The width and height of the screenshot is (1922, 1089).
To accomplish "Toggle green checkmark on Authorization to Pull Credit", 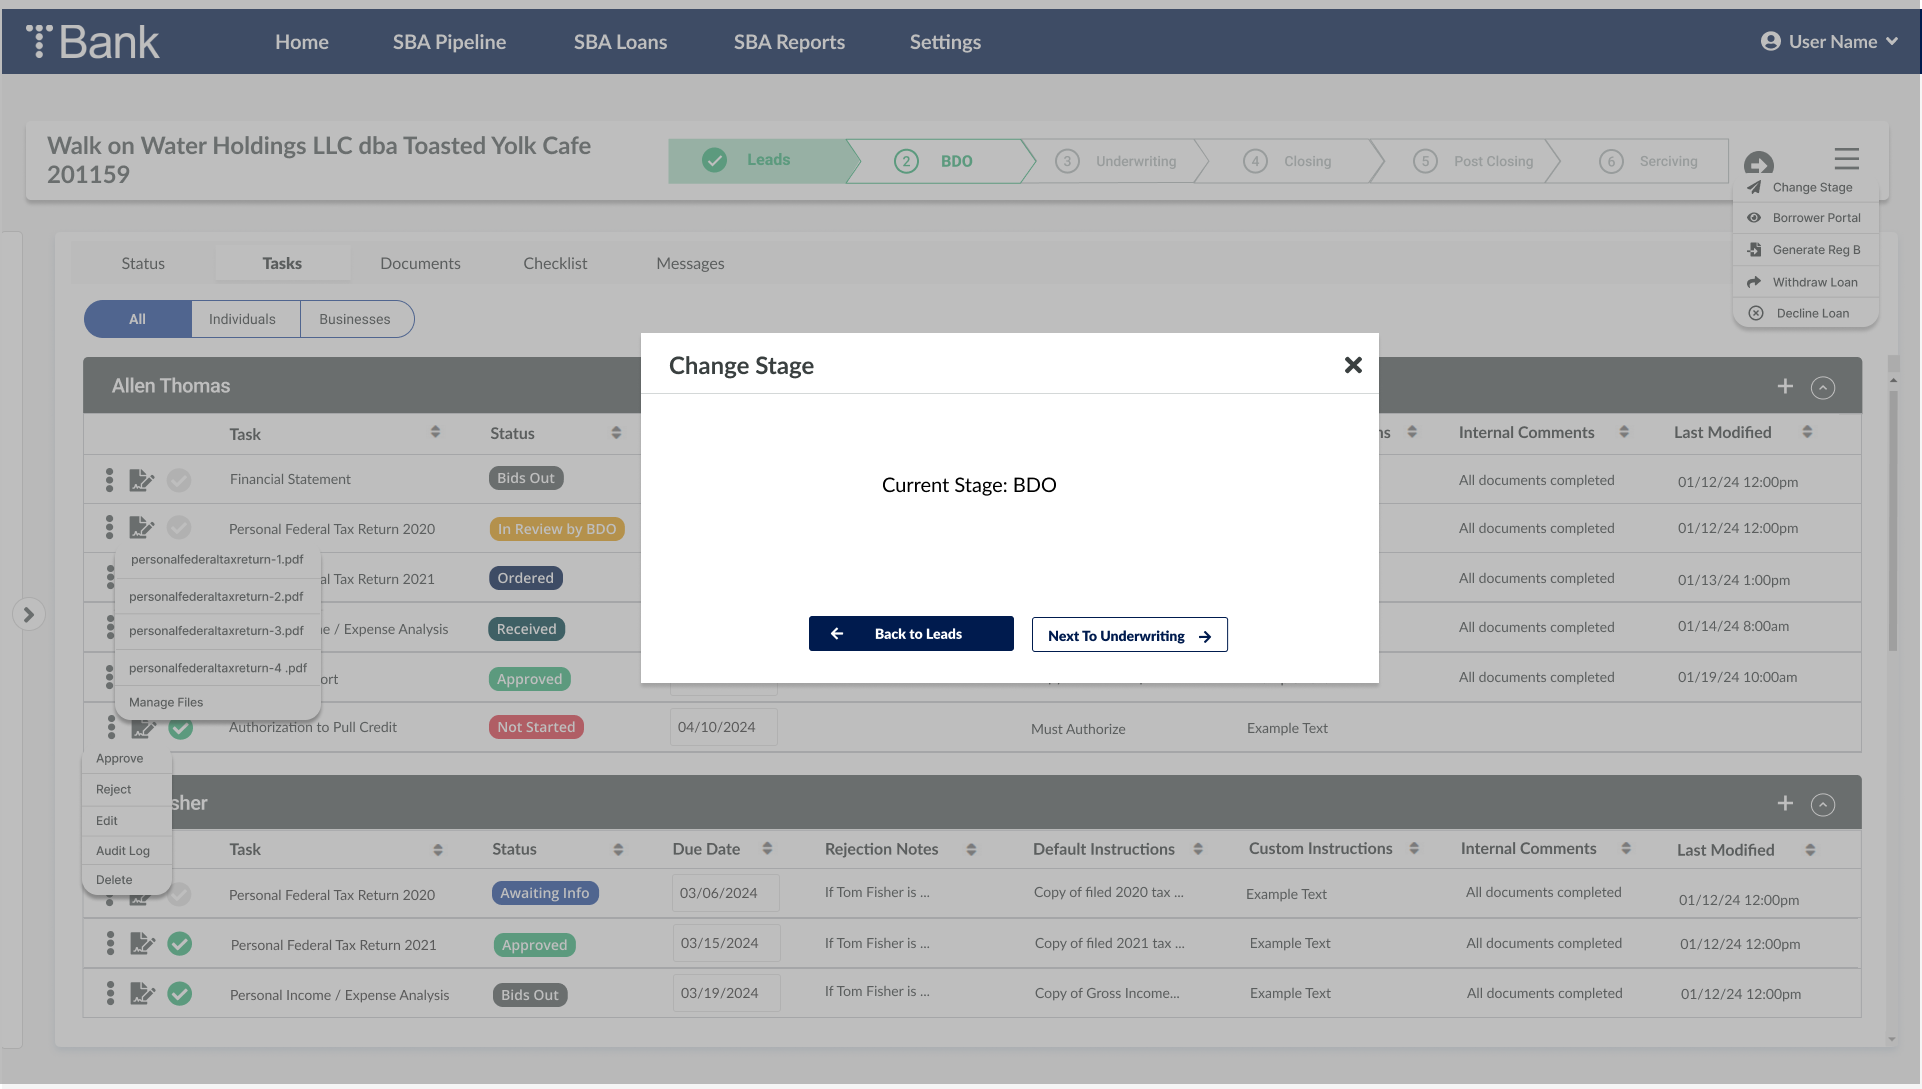I will [181, 729].
